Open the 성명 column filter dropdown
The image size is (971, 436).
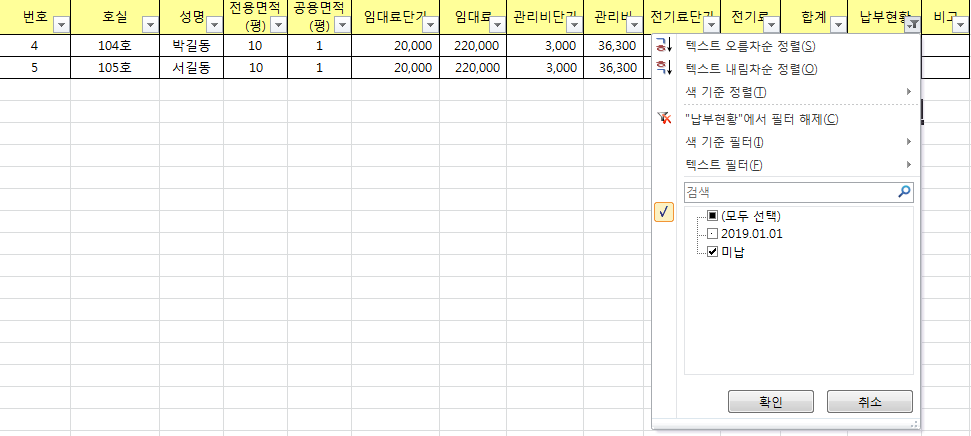click(215, 25)
